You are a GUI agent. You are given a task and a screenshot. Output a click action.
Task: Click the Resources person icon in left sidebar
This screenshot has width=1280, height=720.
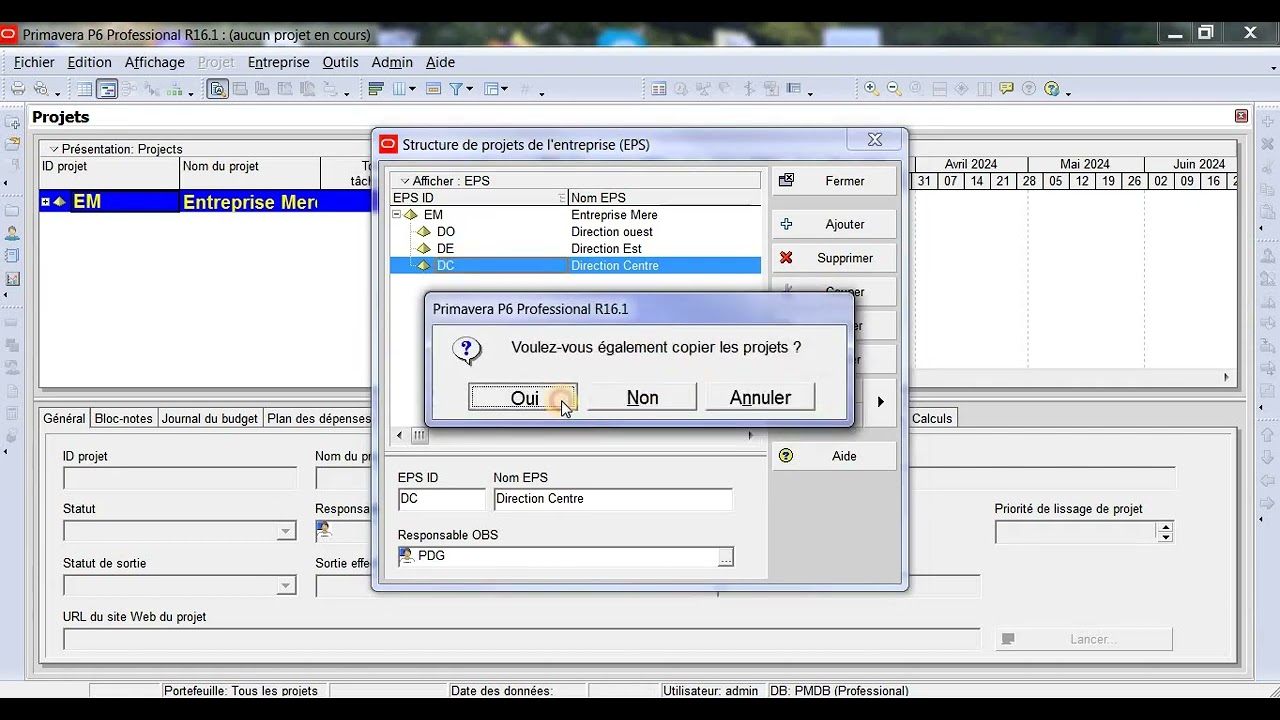(x=12, y=233)
